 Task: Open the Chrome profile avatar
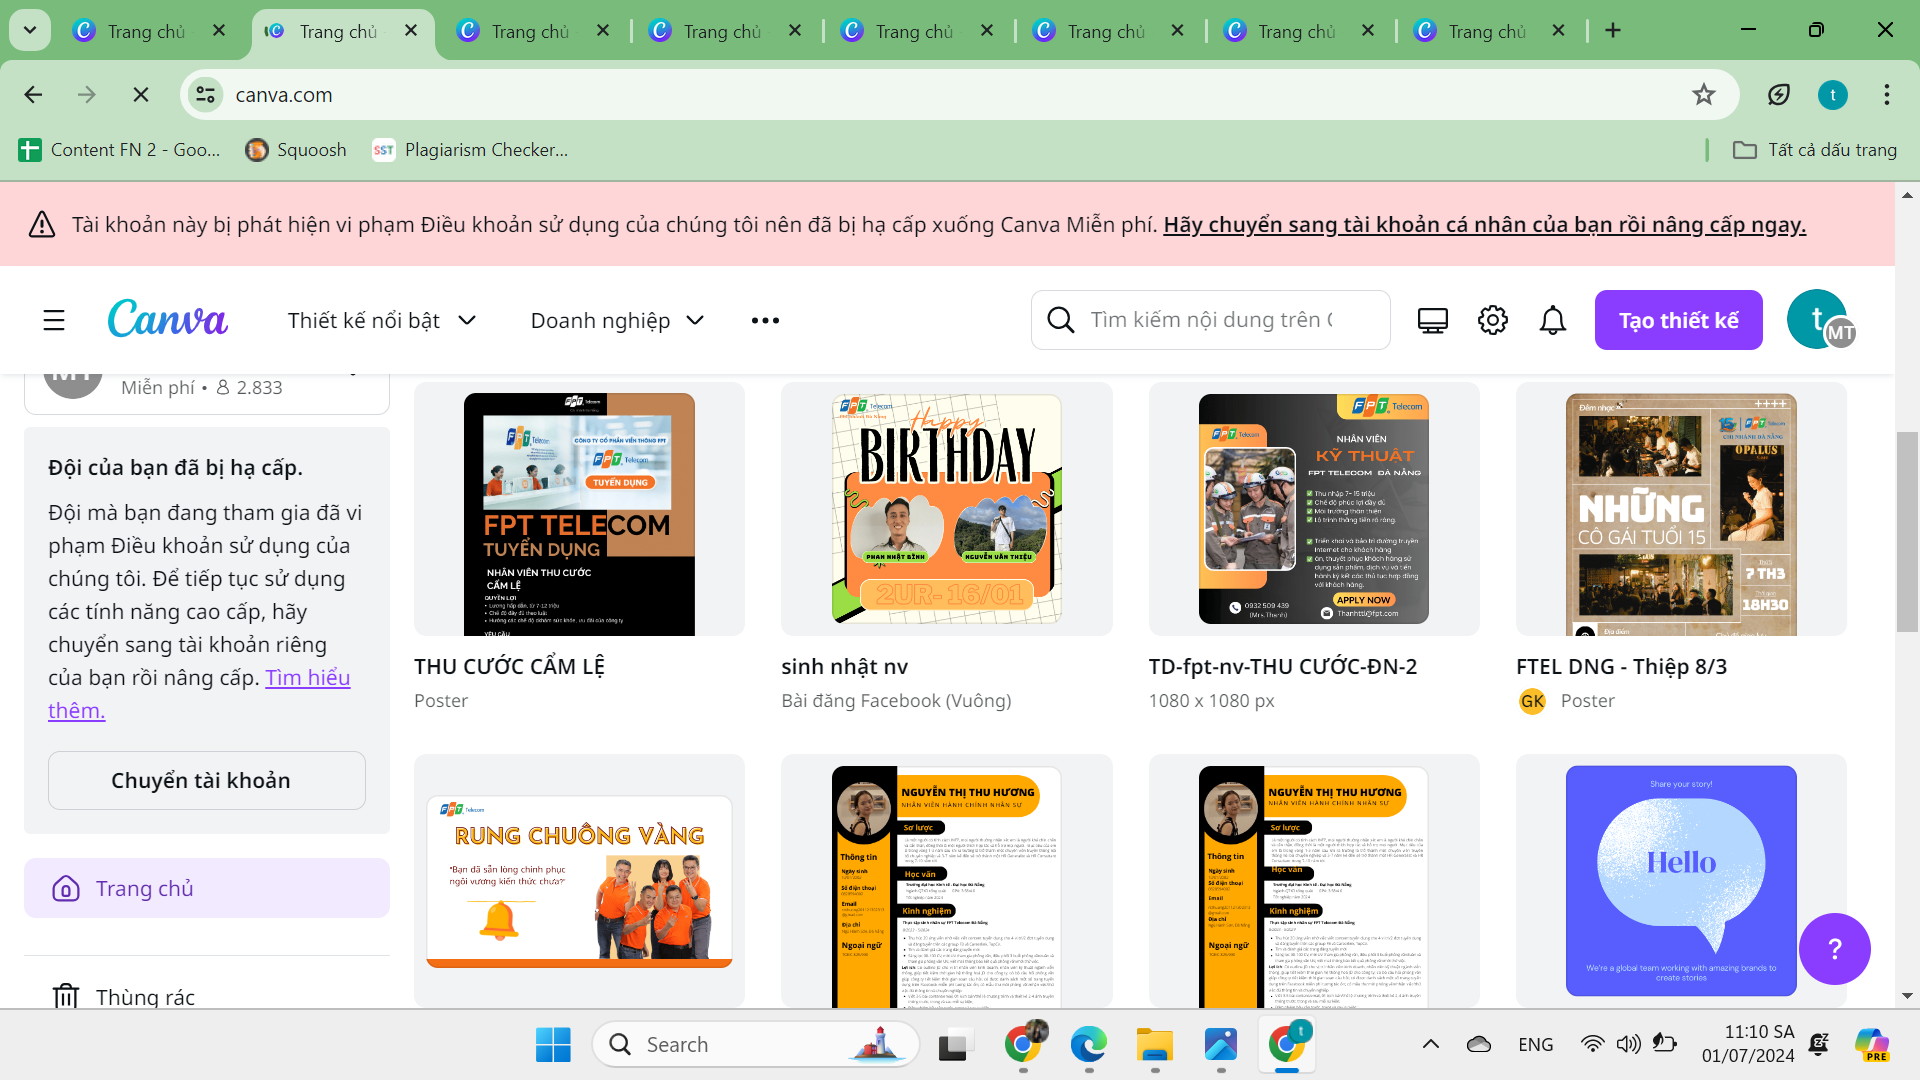click(1832, 95)
